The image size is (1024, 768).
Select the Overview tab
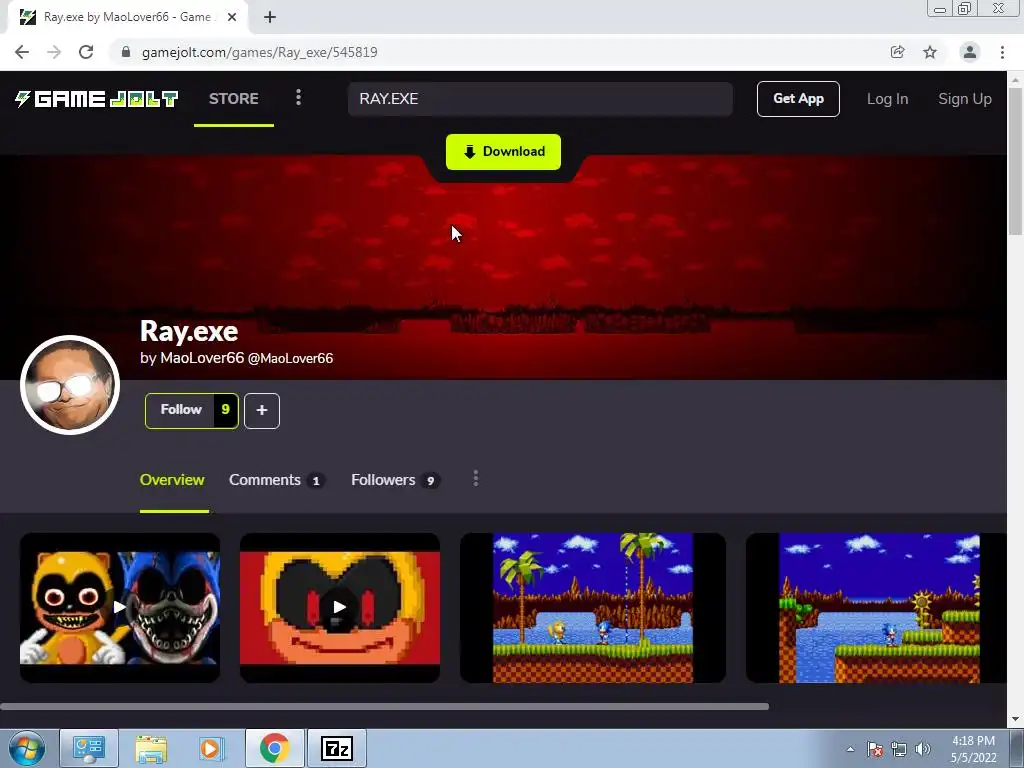point(172,480)
